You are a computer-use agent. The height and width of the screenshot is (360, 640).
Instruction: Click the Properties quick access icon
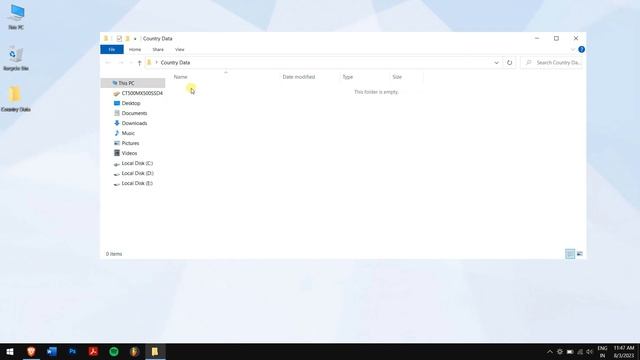click(x=119, y=38)
